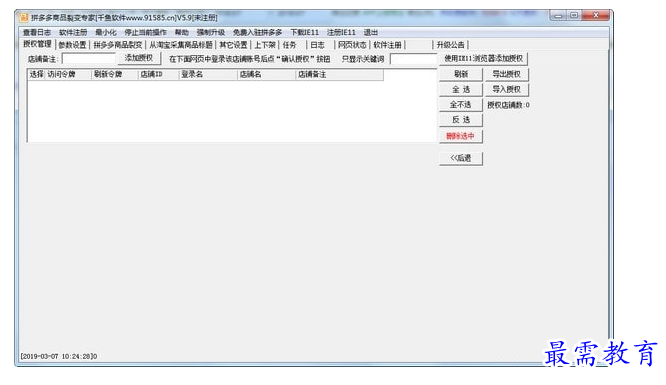Minimize the window using title bar button

[558, 16]
